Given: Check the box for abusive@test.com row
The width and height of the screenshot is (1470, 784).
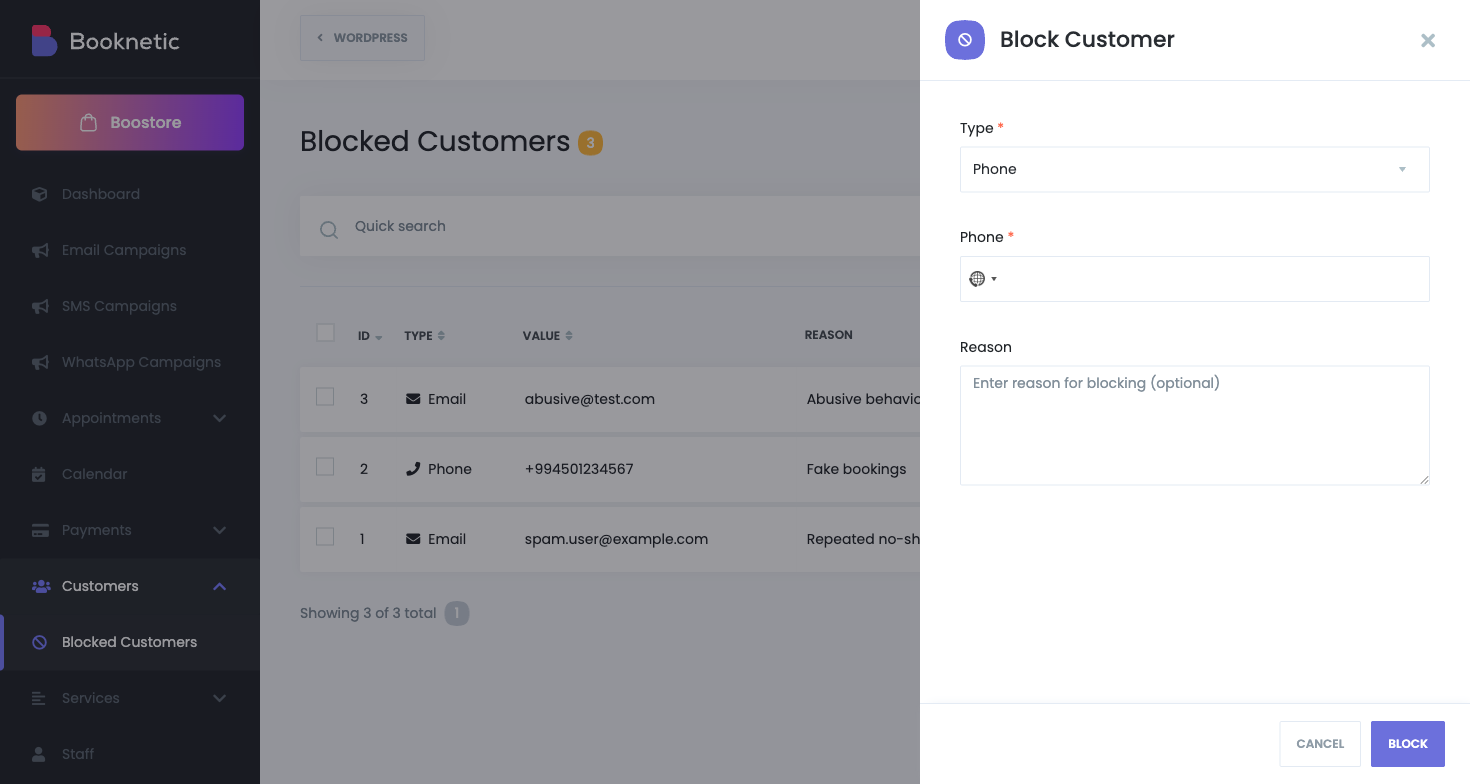Looking at the screenshot, I should tap(325, 397).
